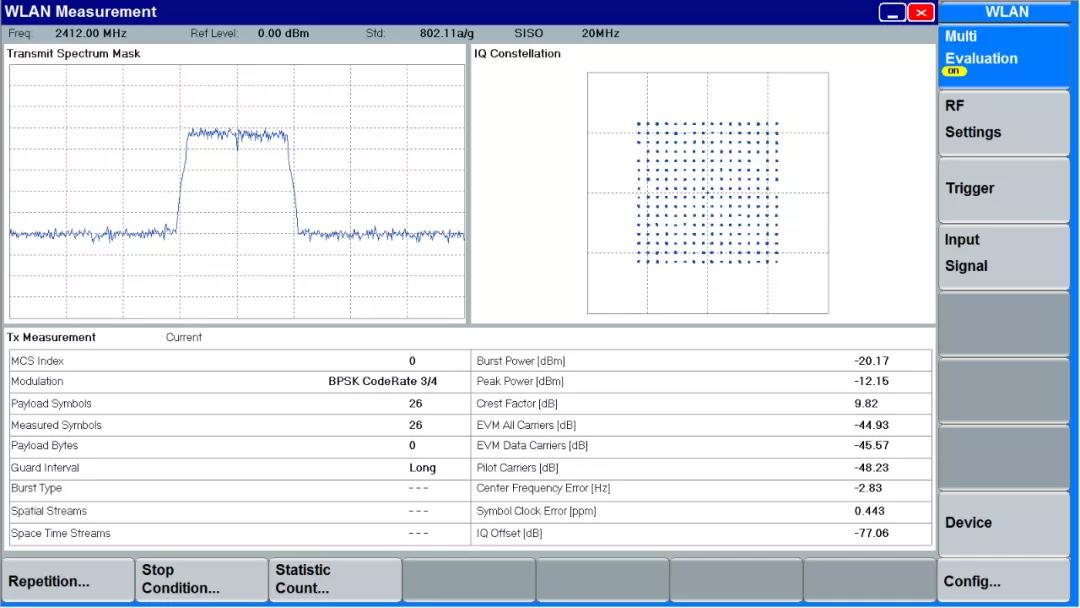Select the Device softkey

[1003, 522]
